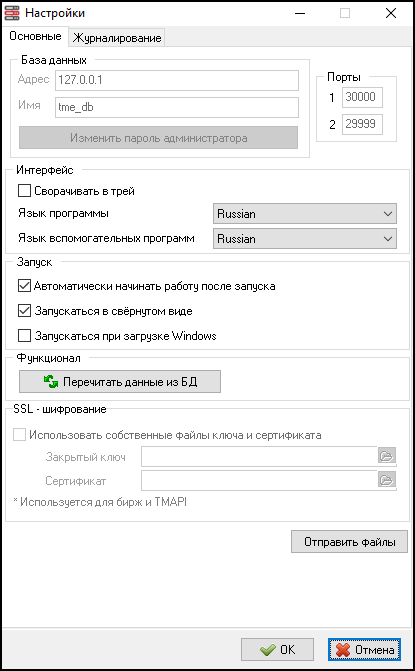Click the green checkmark on OK
The height and width of the screenshot is (671, 415).
pos(267,650)
